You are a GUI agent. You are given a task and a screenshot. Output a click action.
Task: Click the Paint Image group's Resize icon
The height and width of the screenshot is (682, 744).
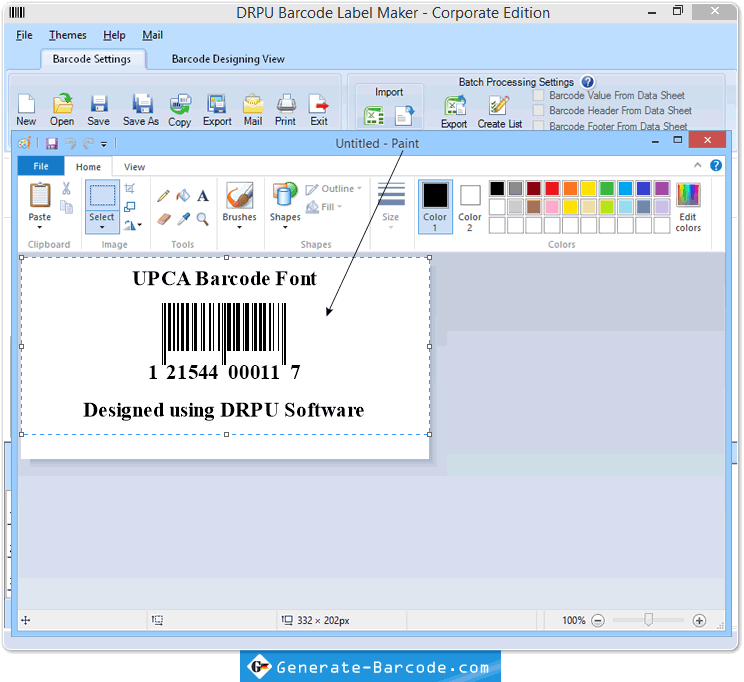[129, 207]
